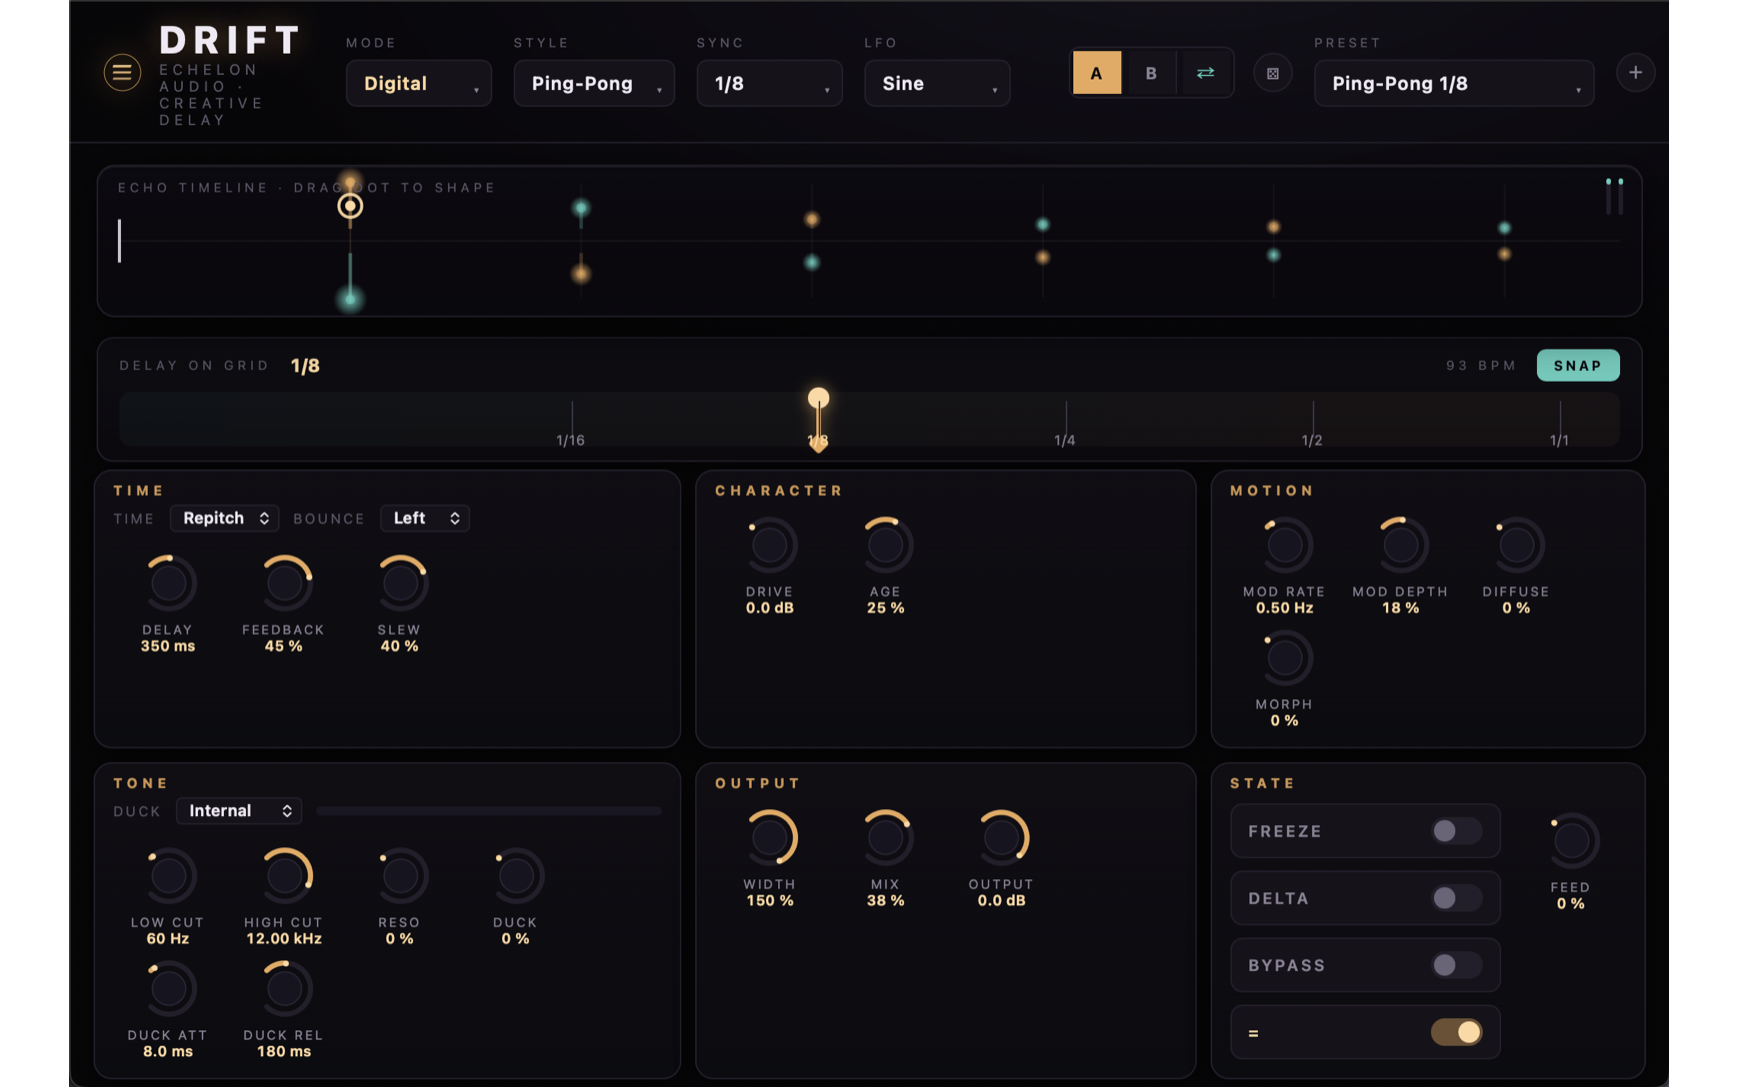Click the plus add preset icon
The width and height of the screenshot is (1739, 1087).
[x=1635, y=72]
